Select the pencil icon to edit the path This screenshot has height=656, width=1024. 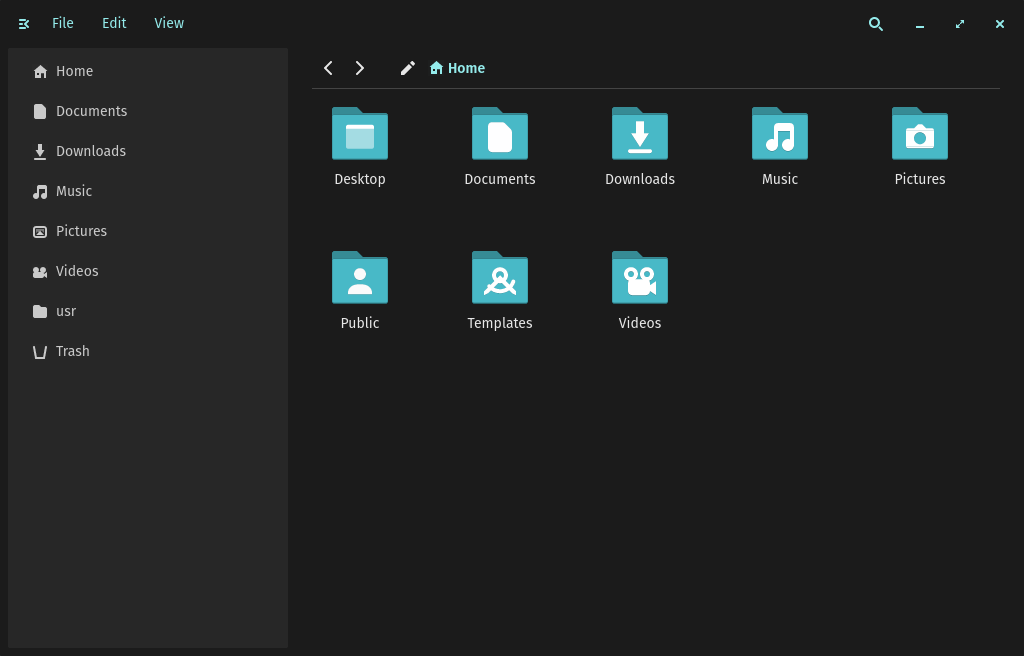[408, 68]
